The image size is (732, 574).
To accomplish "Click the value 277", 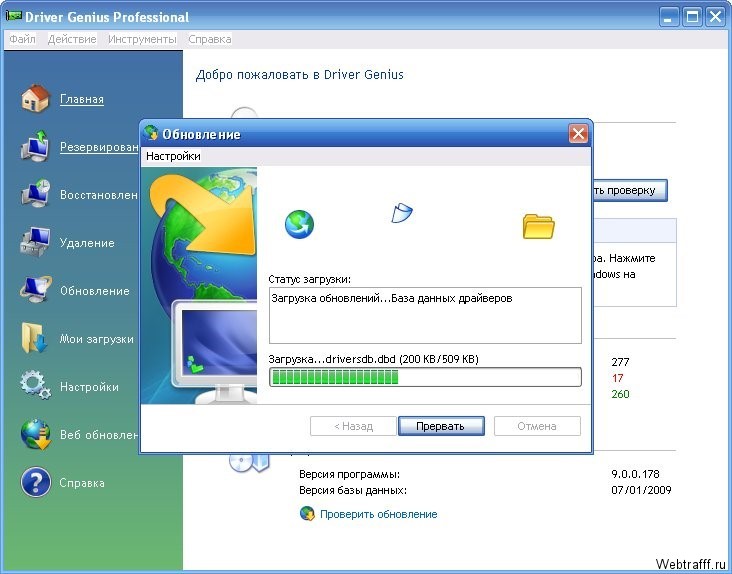I will click(620, 362).
